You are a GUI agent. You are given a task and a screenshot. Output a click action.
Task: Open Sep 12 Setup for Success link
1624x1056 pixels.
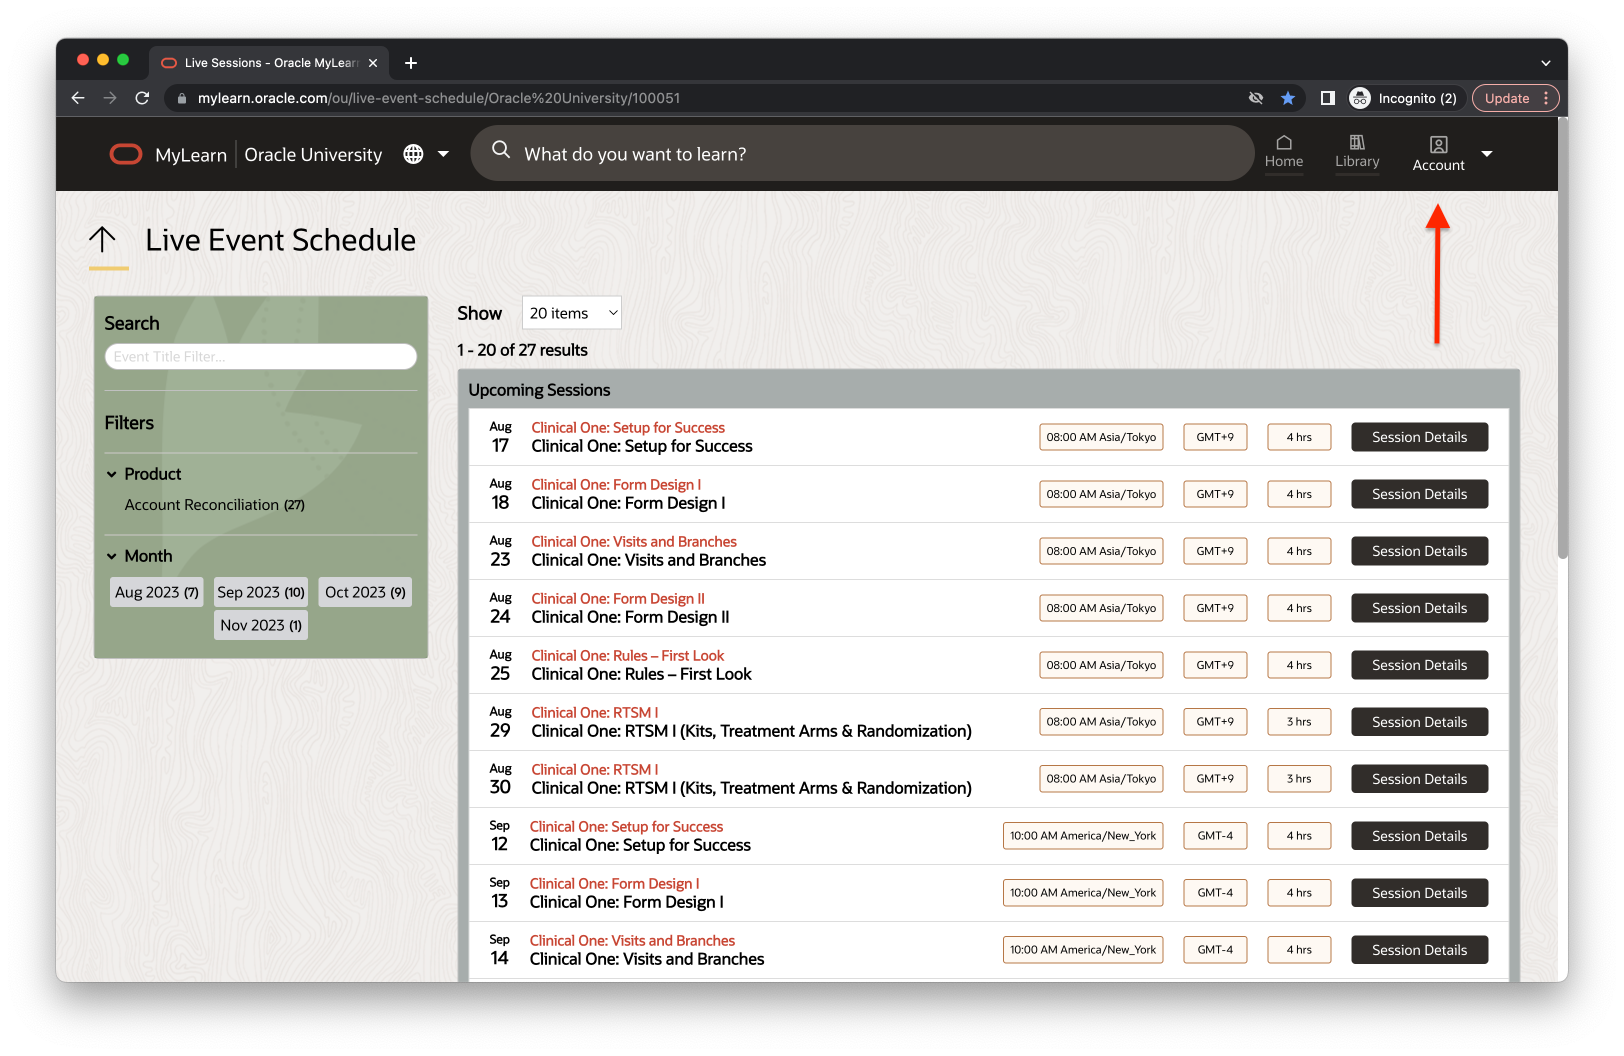coord(626,827)
